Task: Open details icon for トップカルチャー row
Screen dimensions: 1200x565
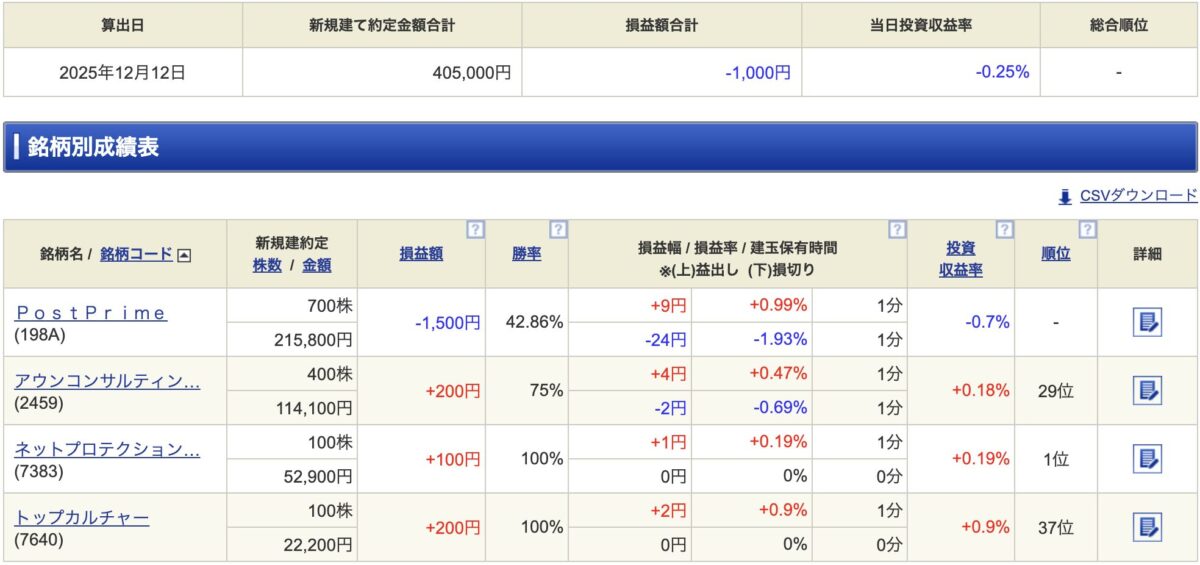Action: point(1147,527)
